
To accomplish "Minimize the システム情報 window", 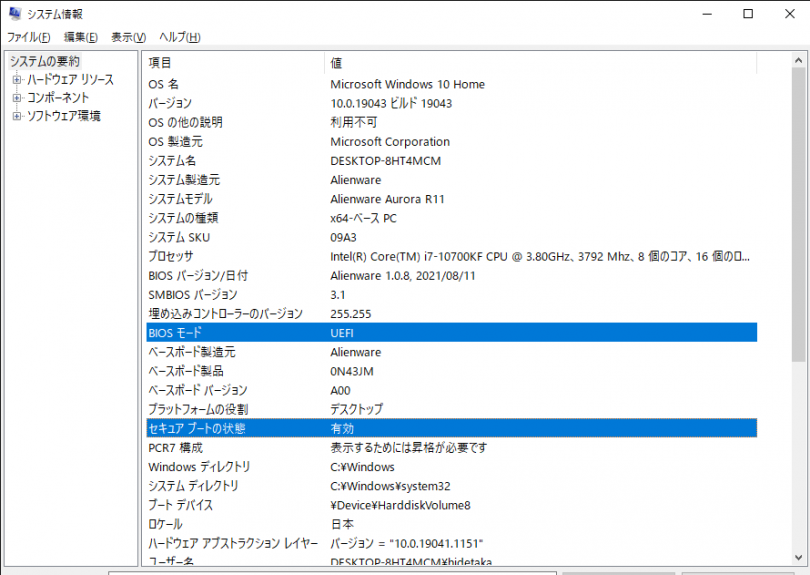I will pyautogui.click(x=707, y=14).
